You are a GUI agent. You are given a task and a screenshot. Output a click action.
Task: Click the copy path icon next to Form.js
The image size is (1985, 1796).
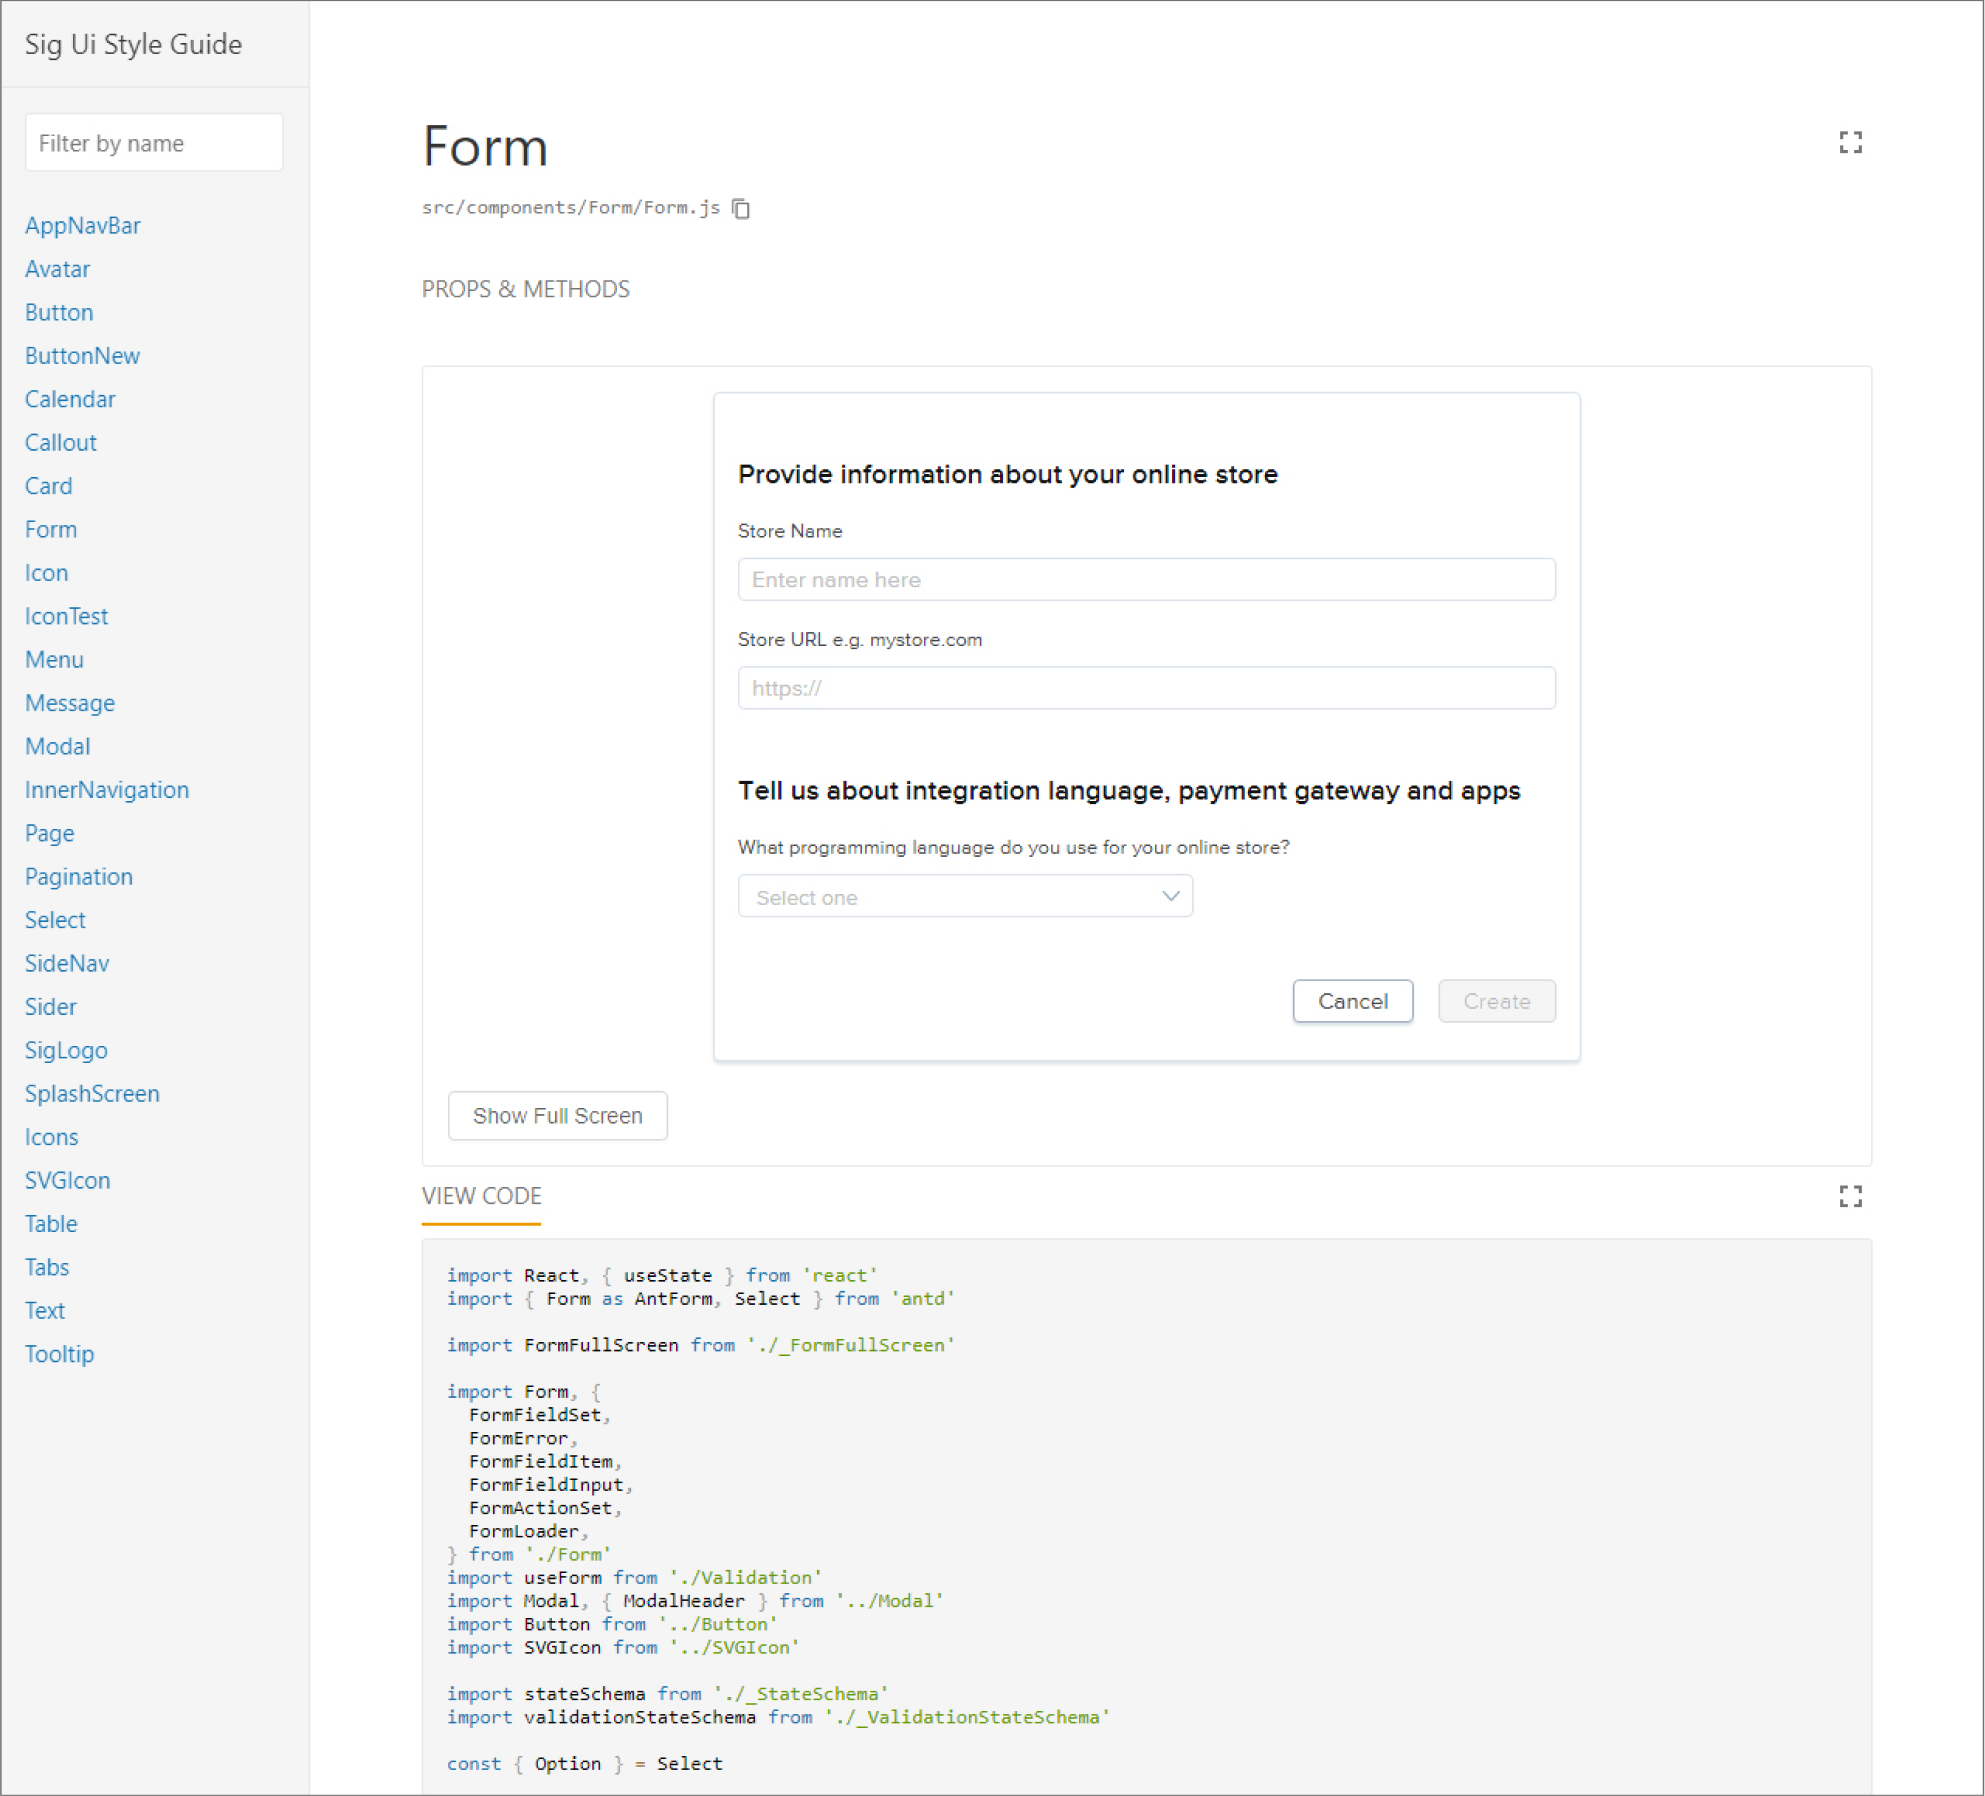[741, 208]
